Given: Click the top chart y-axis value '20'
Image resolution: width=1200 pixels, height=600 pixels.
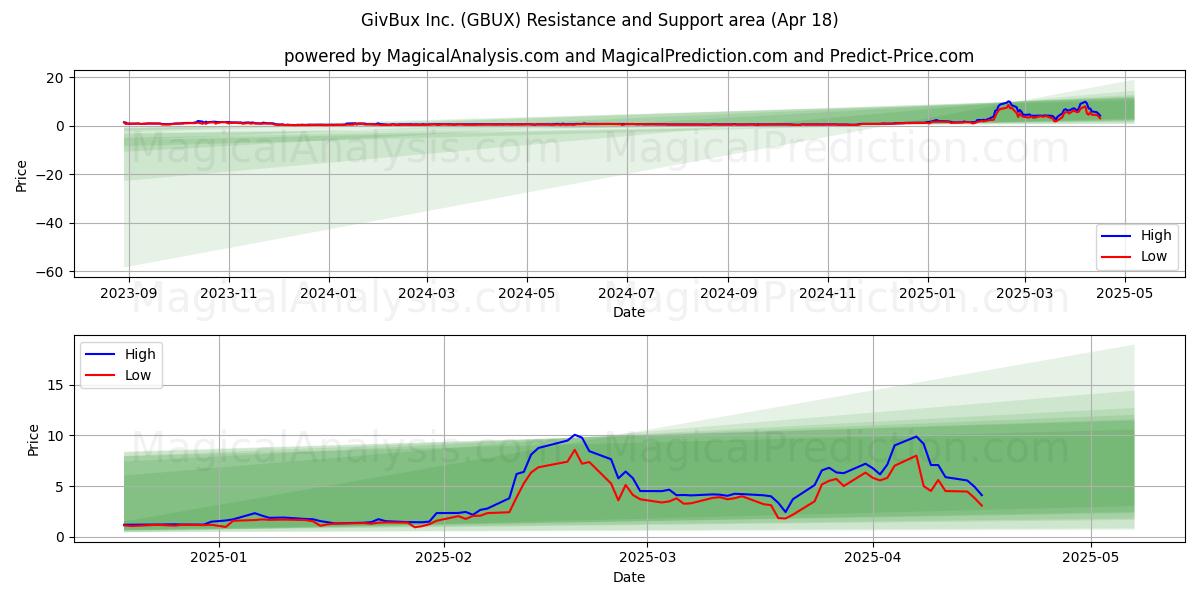Looking at the screenshot, I should click(x=56, y=78).
